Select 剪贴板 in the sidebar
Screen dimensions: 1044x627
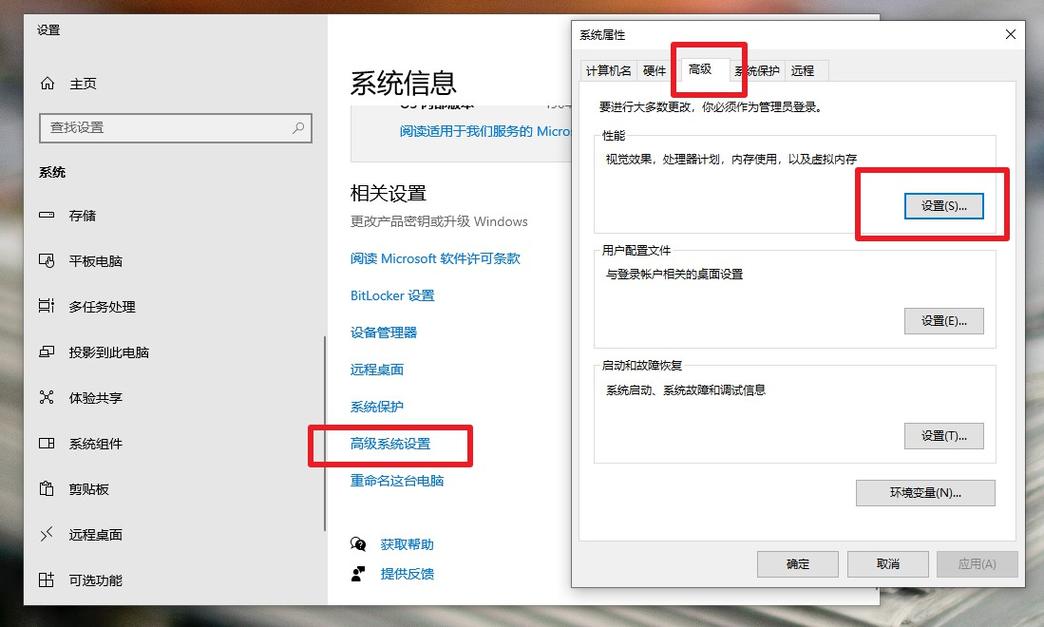89,489
